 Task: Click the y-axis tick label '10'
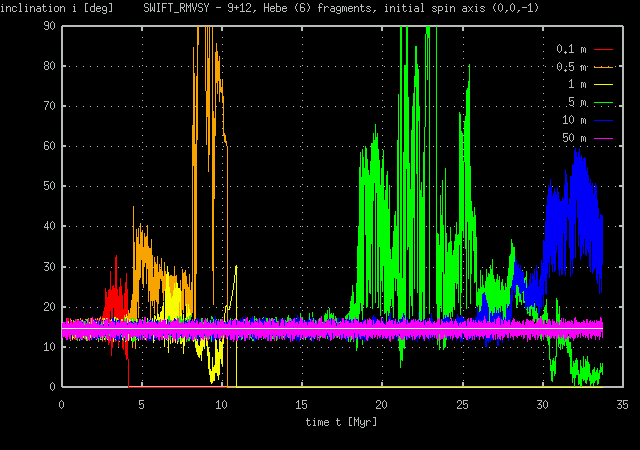[x=49, y=347]
